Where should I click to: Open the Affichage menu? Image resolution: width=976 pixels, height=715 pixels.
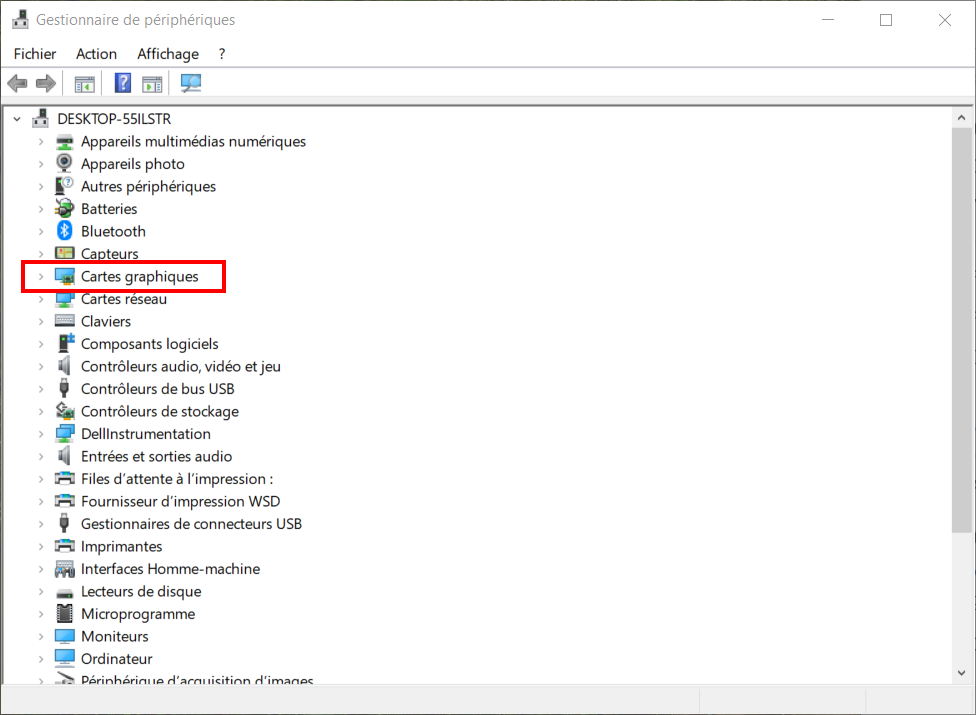tap(168, 54)
